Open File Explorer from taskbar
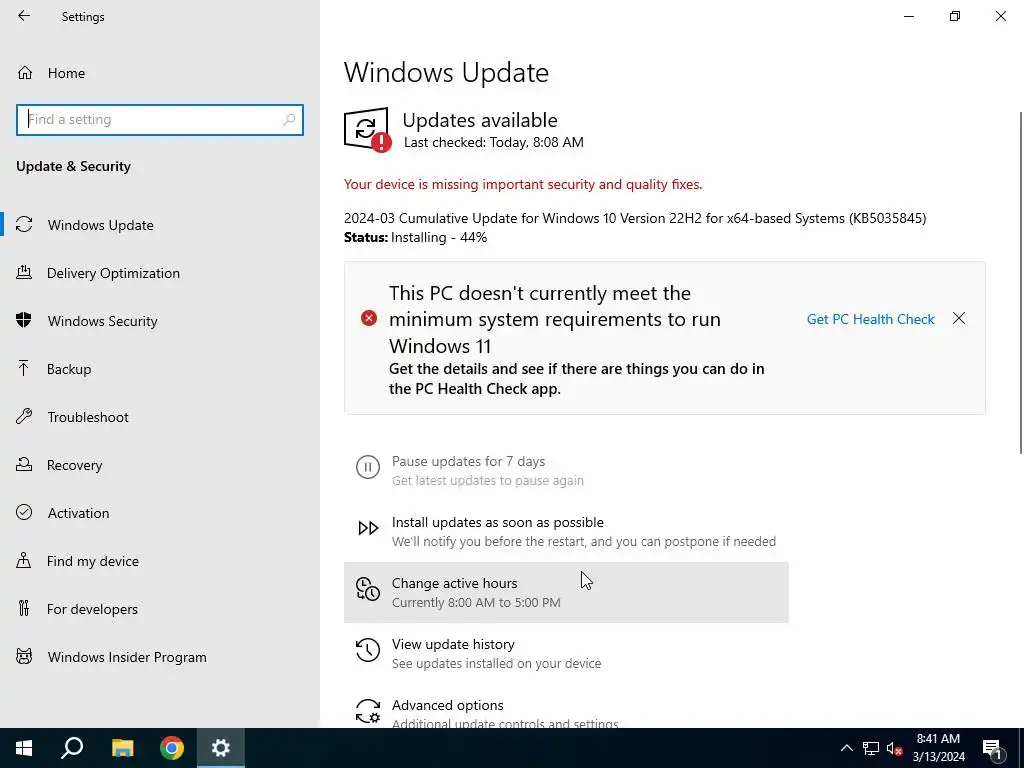1024x768 pixels. 122,748
